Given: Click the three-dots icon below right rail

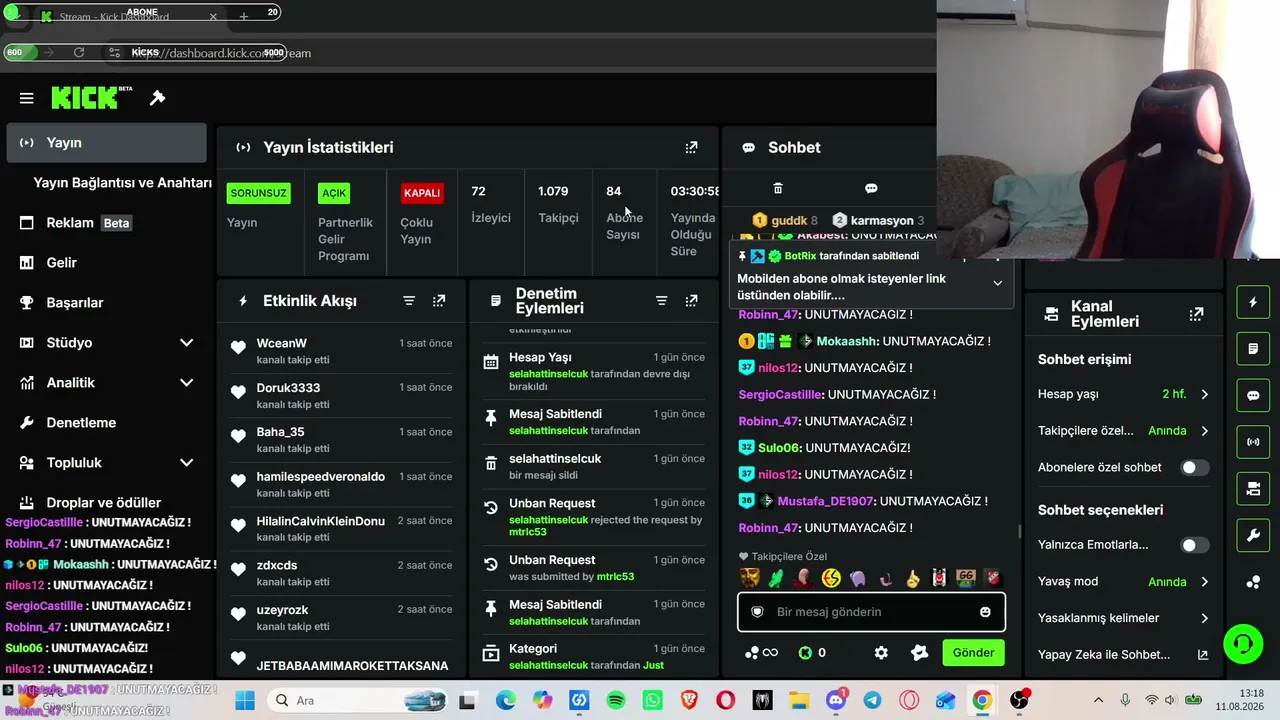Looking at the screenshot, I should 1253,582.
